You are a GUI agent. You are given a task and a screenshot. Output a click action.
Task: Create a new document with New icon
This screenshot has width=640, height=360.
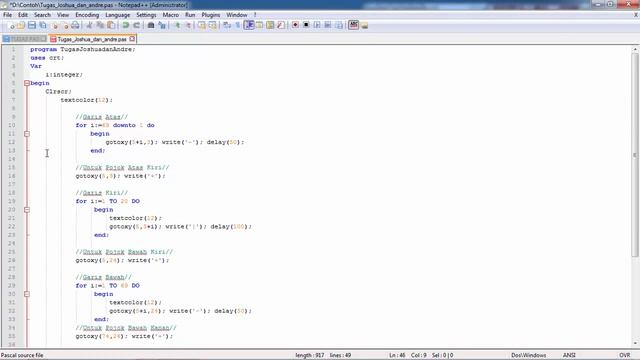click(x=11, y=25)
